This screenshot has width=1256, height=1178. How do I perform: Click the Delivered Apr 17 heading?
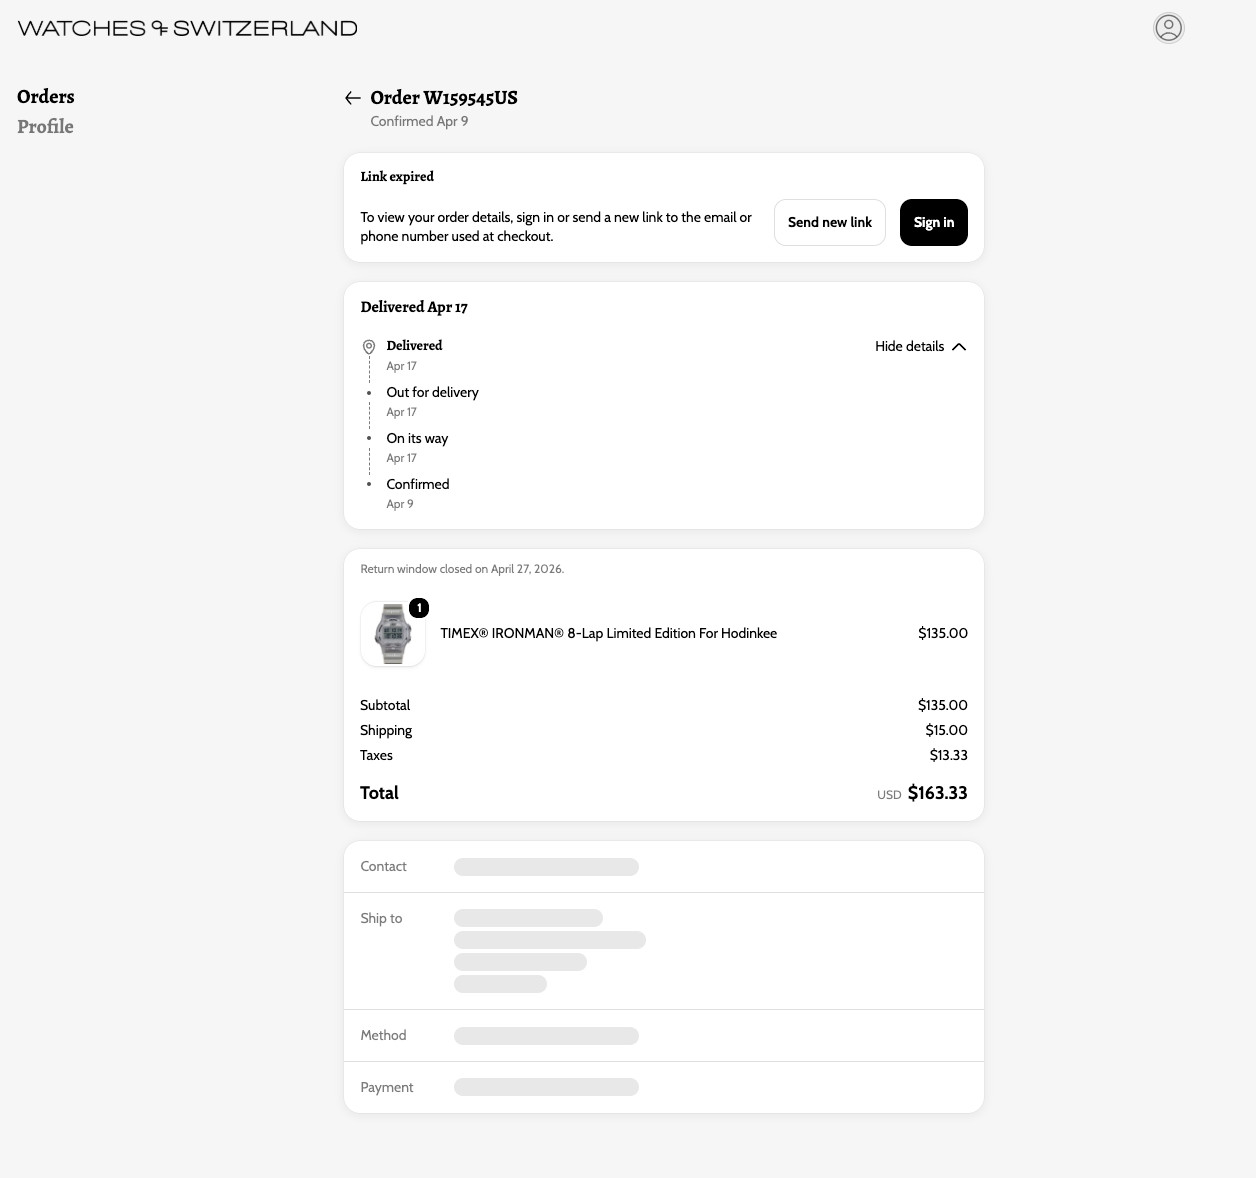414,307
